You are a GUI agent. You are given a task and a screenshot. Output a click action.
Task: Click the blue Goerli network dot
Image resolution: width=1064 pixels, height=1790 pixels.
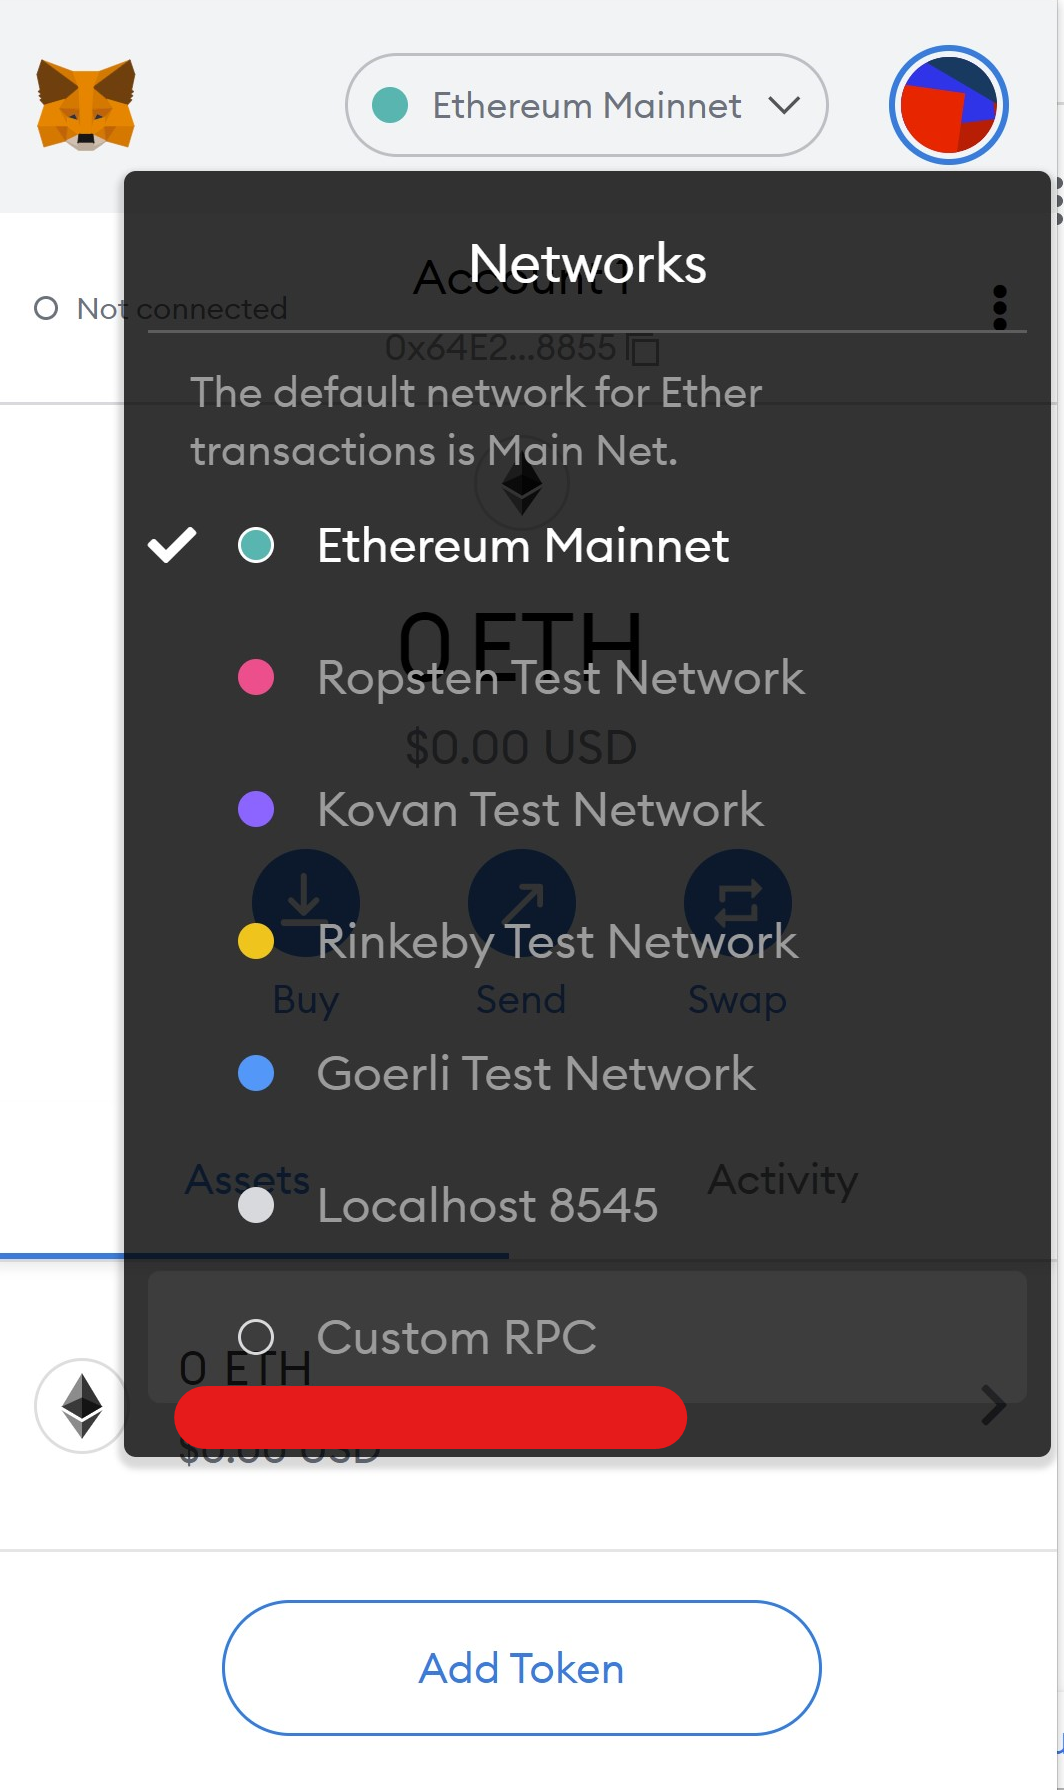point(256,1073)
